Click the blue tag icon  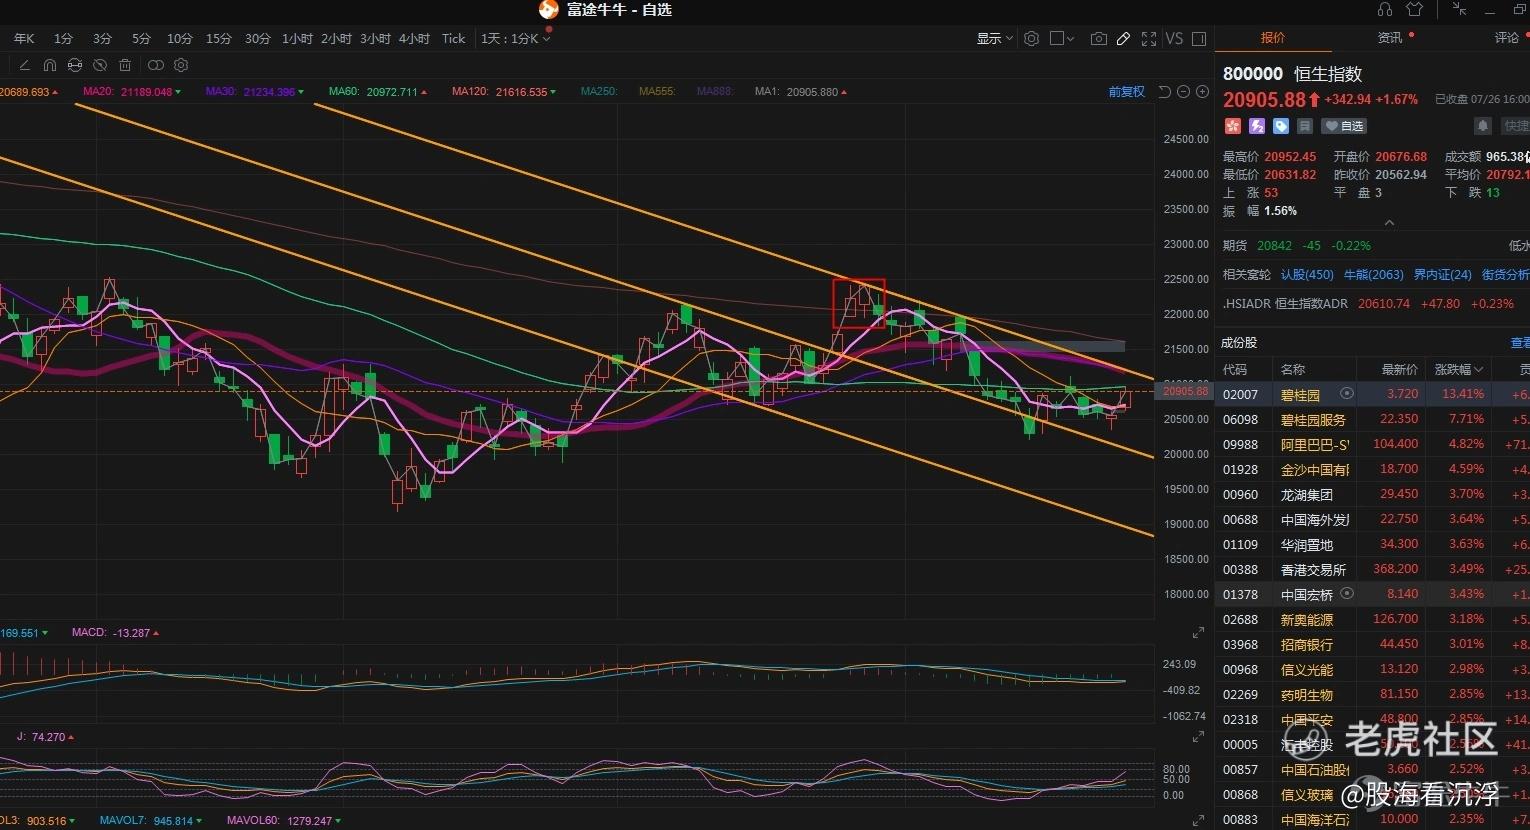[x=1280, y=126]
